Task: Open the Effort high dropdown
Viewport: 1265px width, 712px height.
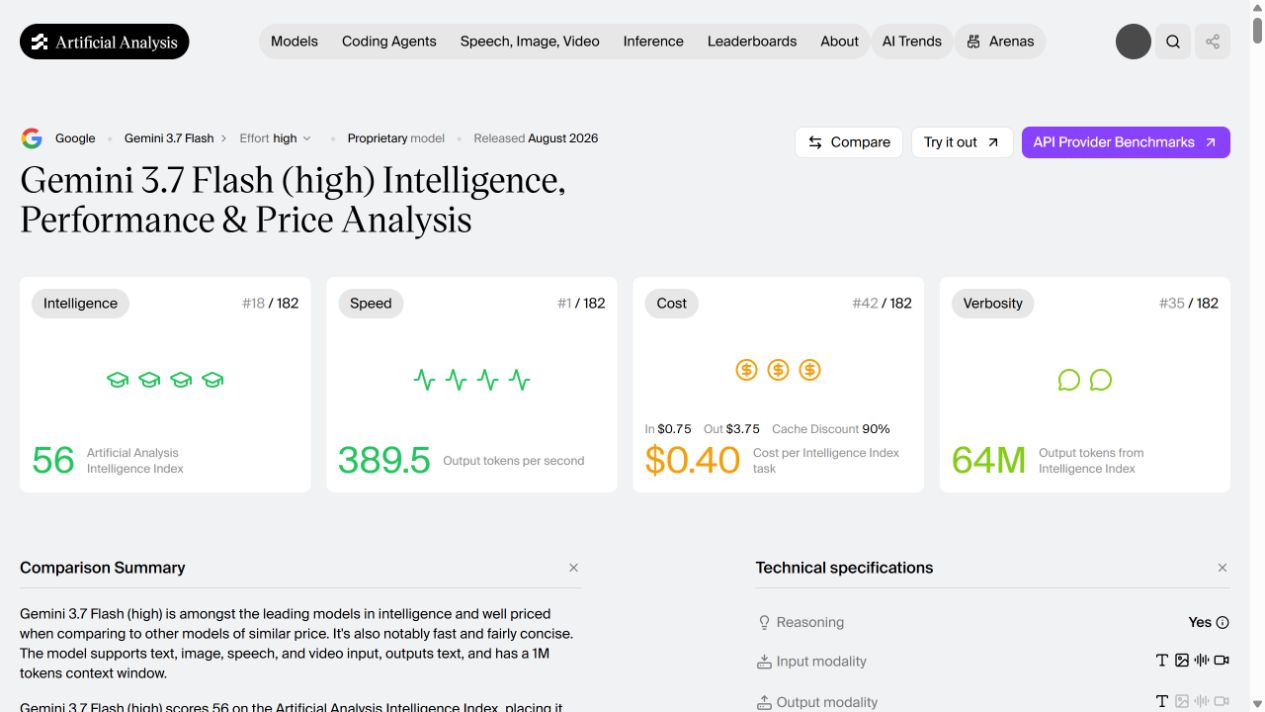Action: (275, 138)
